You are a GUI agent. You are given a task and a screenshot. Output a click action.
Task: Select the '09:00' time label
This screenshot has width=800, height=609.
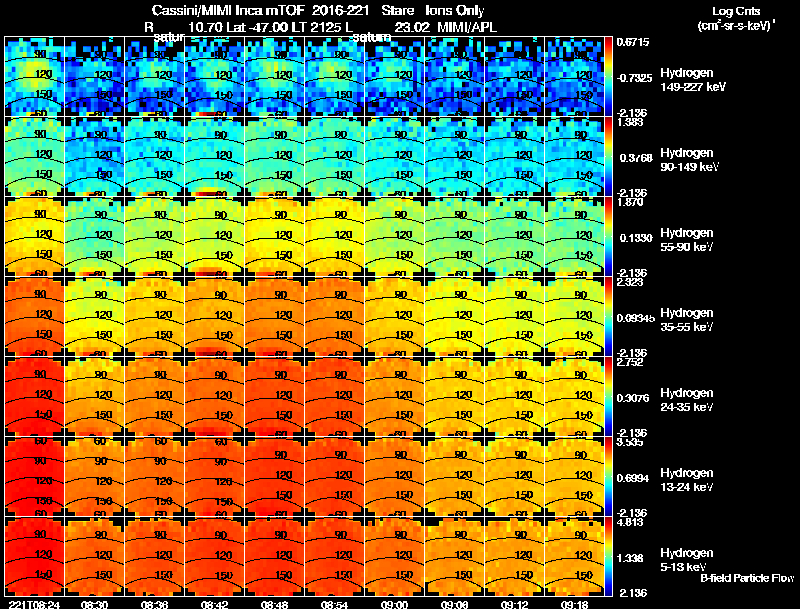click(394, 604)
